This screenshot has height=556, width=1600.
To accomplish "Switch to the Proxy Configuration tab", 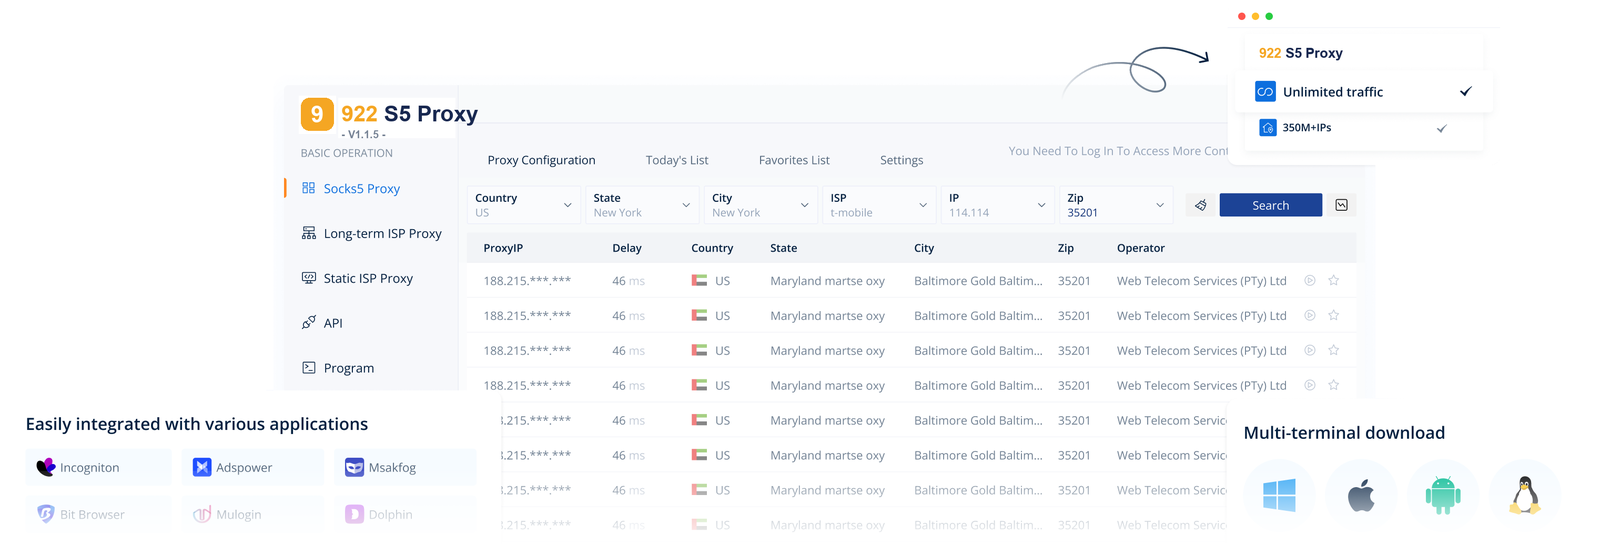I will click(541, 160).
